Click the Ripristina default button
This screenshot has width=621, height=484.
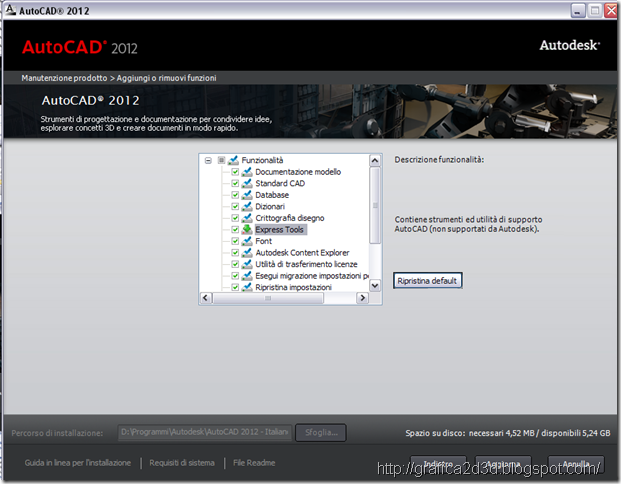pyautogui.click(x=427, y=280)
